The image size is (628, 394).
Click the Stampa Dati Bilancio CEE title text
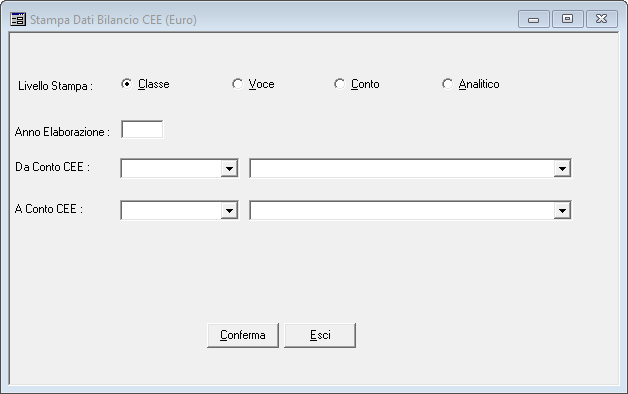coord(113,20)
